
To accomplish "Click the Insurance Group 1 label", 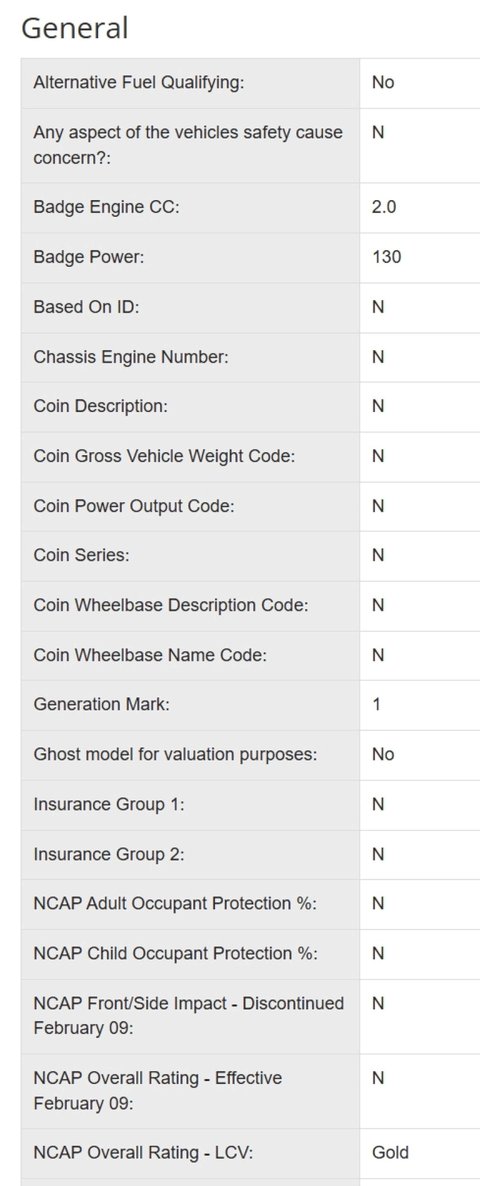I will coord(109,805).
